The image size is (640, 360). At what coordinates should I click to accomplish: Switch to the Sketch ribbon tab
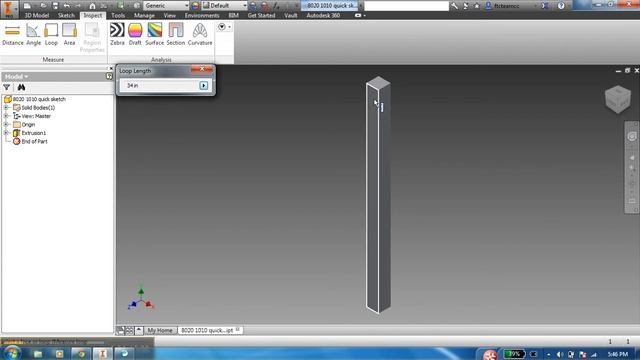click(x=66, y=16)
